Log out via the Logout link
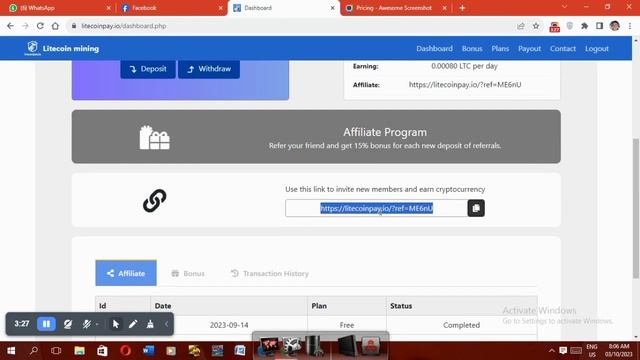Screen dimensions: 640x360 (597, 48)
